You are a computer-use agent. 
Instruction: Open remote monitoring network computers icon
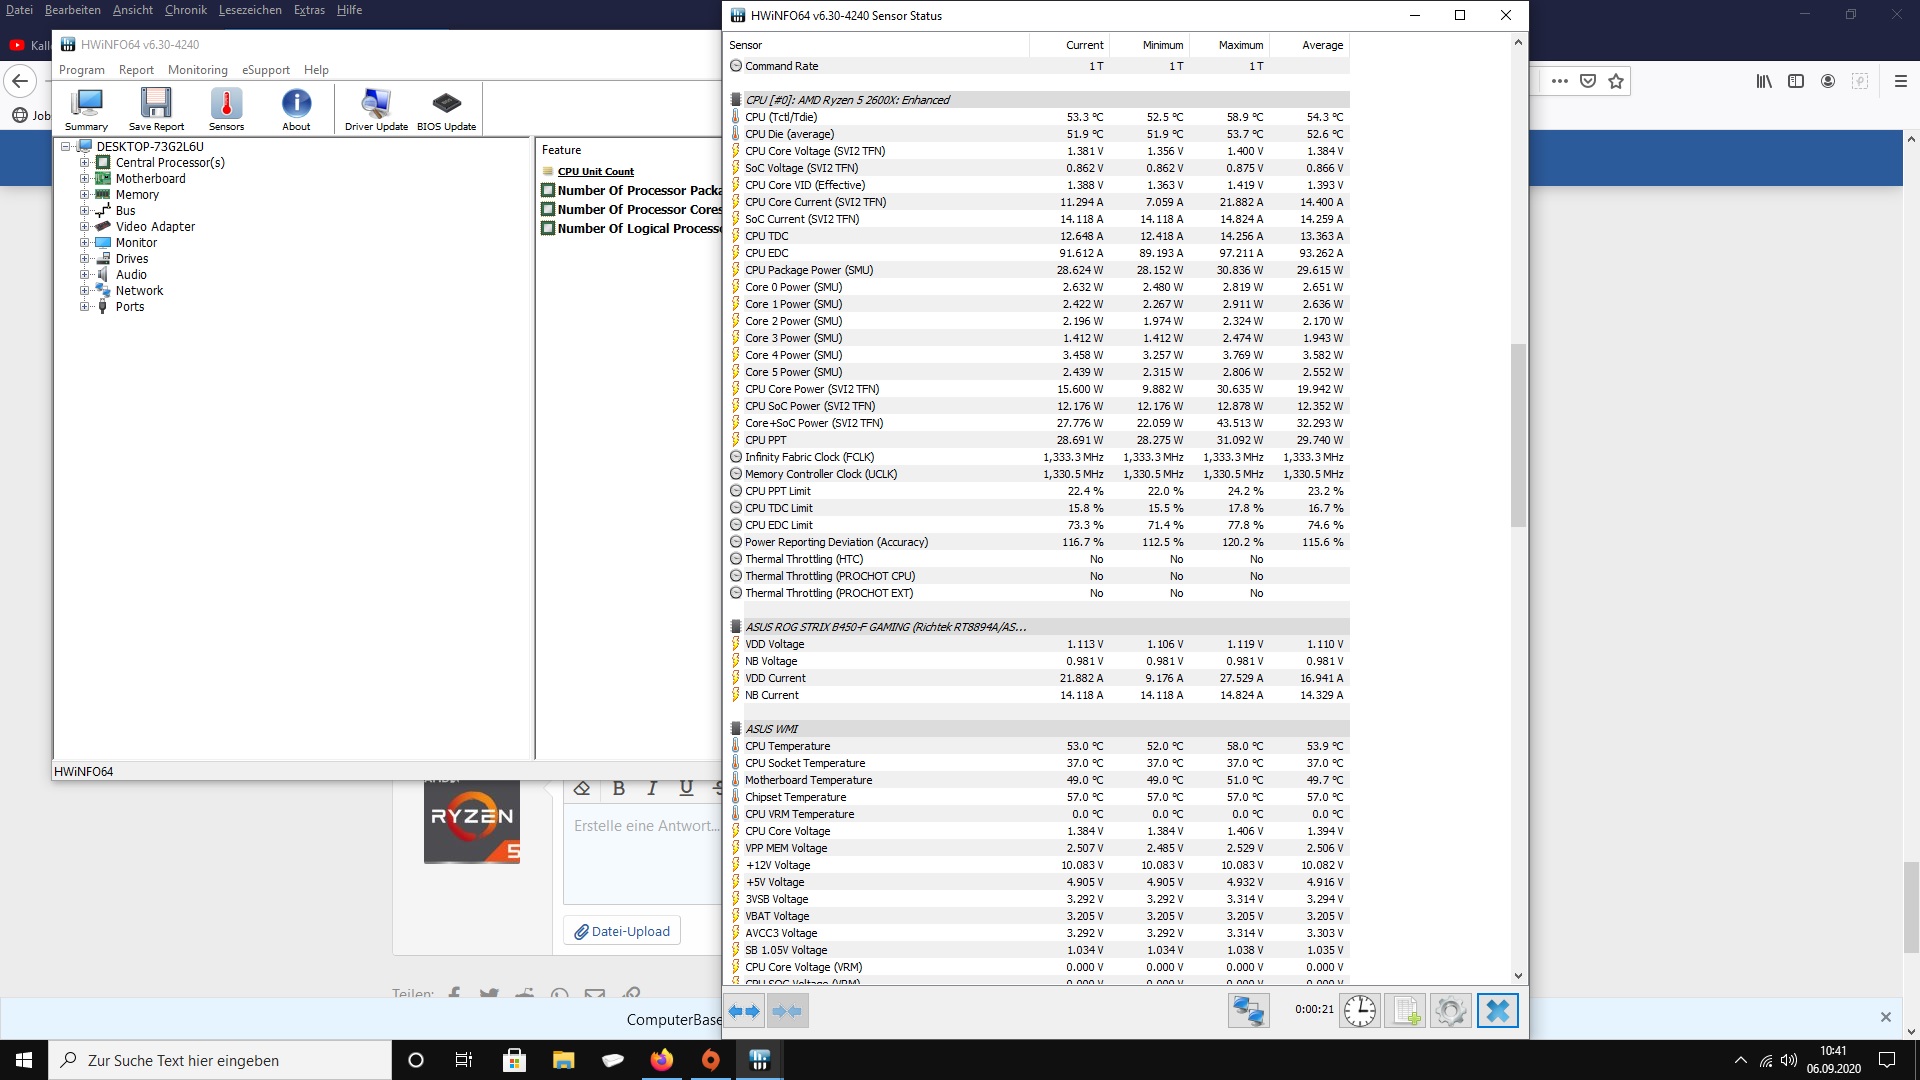(1248, 1011)
